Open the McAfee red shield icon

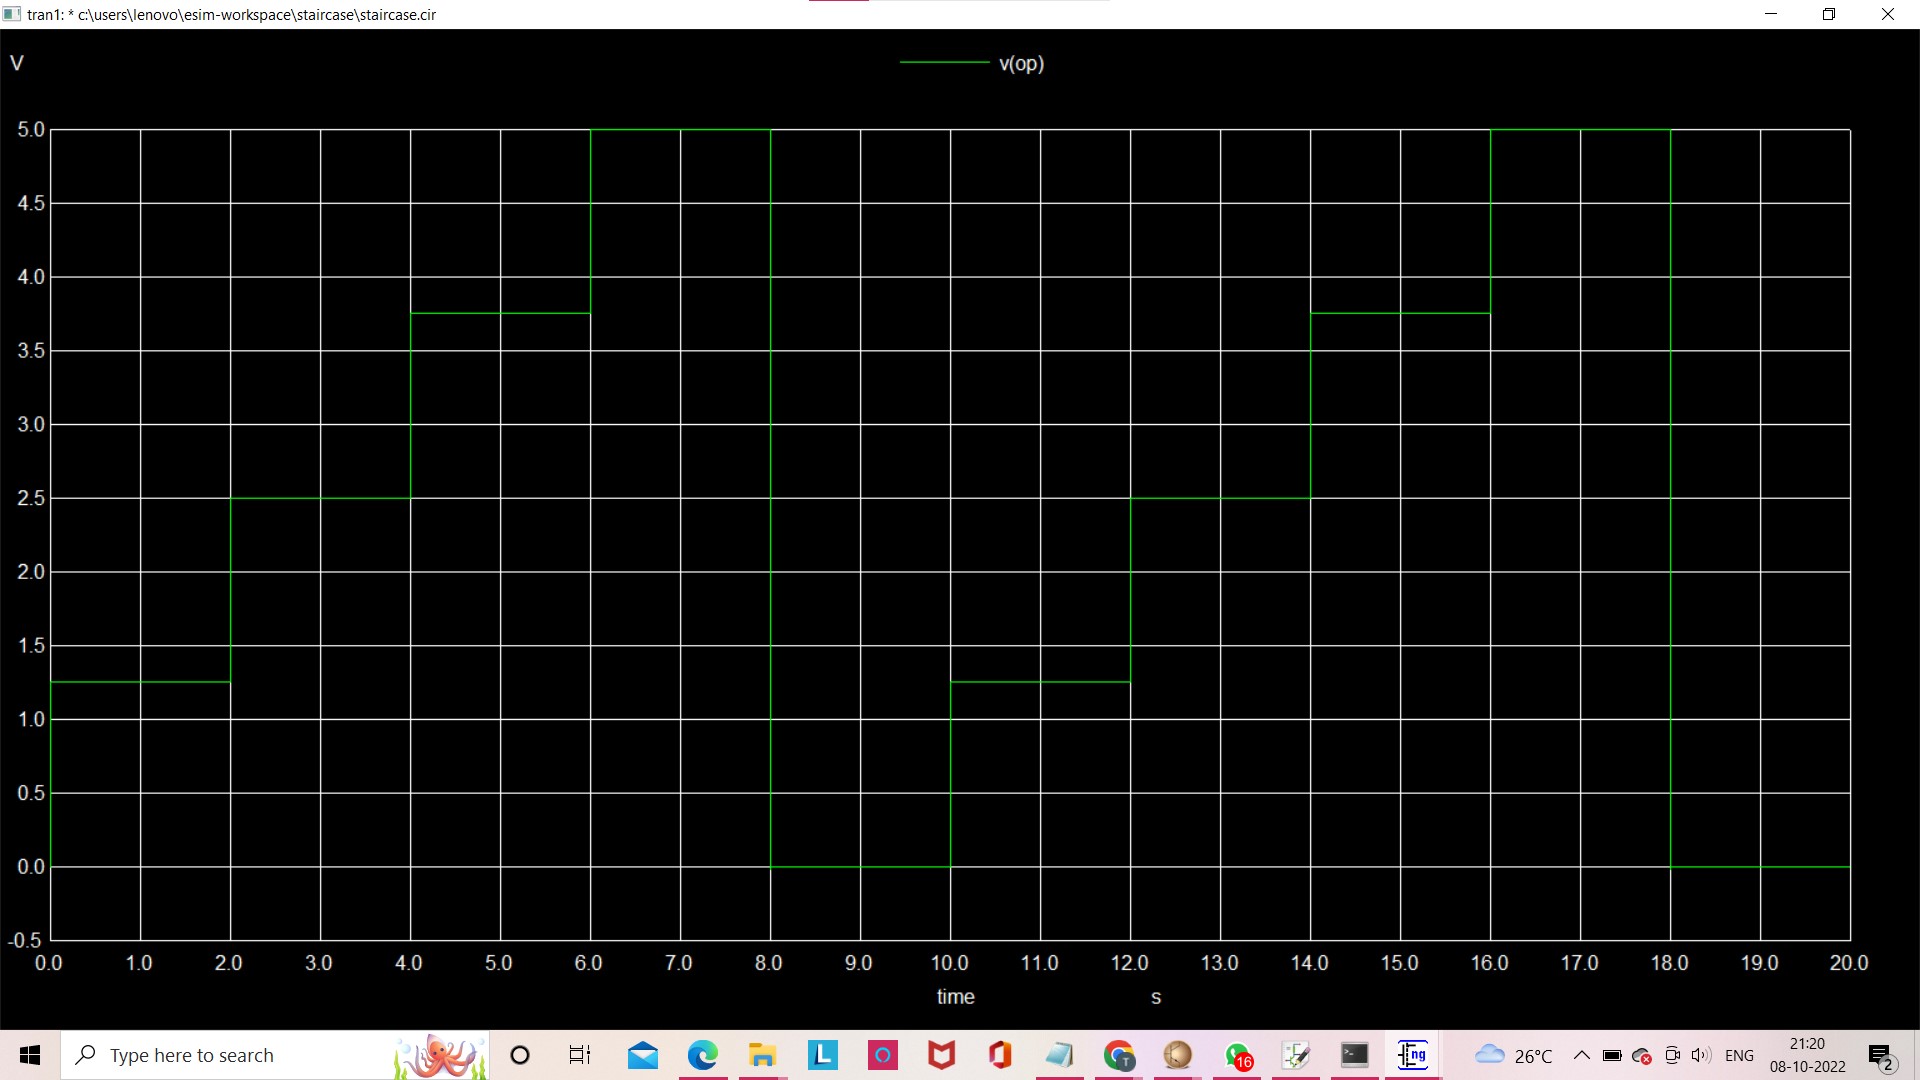click(x=941, y=1055)
